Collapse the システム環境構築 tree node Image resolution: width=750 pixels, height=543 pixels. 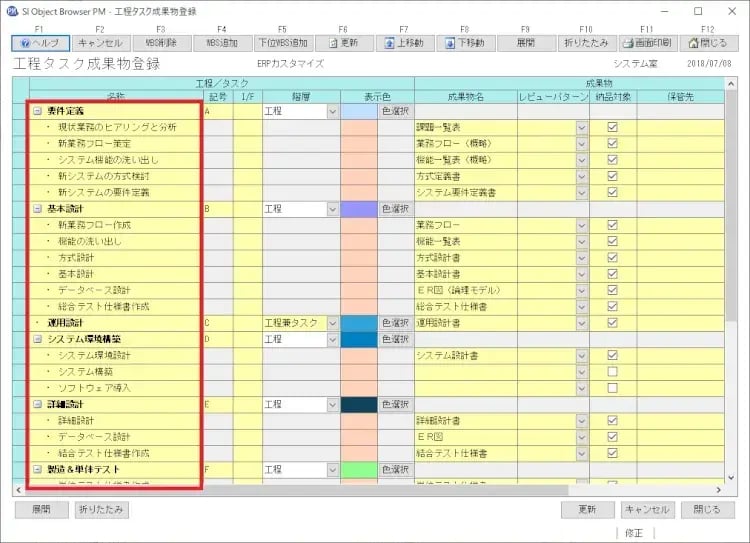[37, 340]
